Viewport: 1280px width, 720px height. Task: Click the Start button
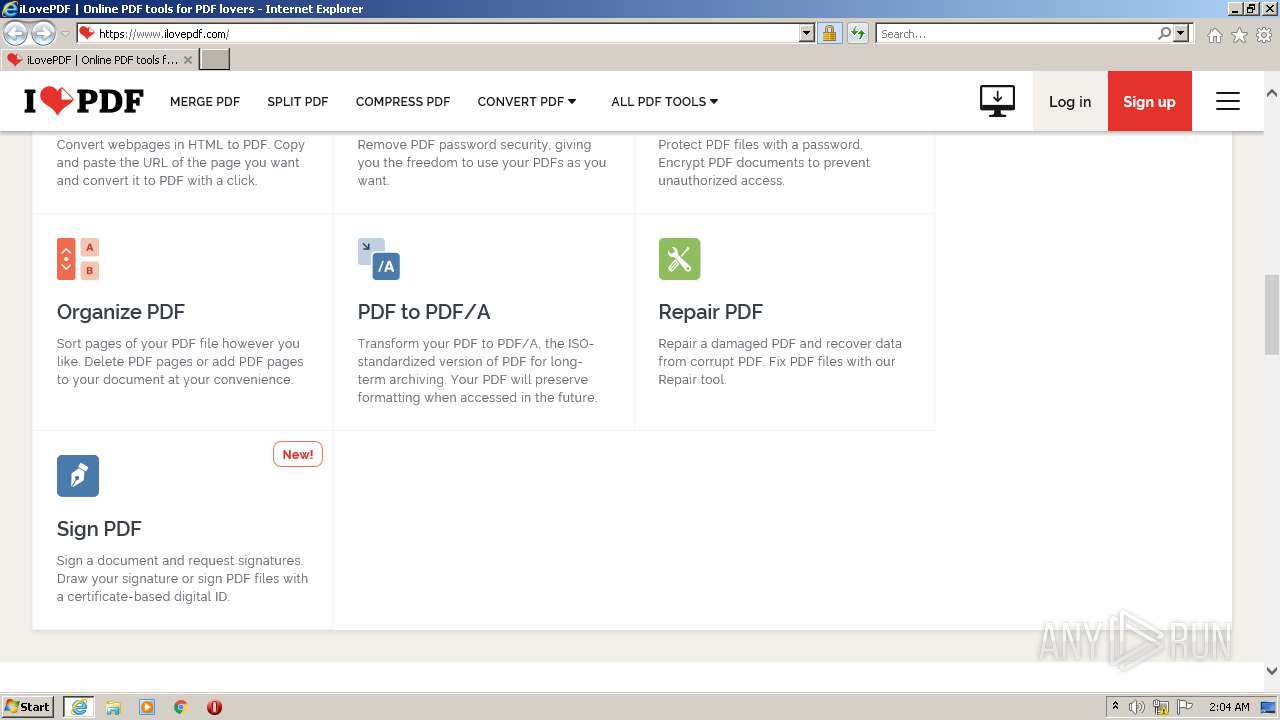pyautogui.click(x=28, y=707)
